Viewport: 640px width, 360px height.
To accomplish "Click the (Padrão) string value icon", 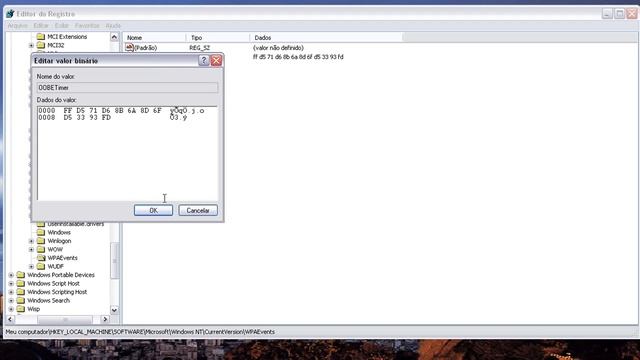I will point(129,48).
